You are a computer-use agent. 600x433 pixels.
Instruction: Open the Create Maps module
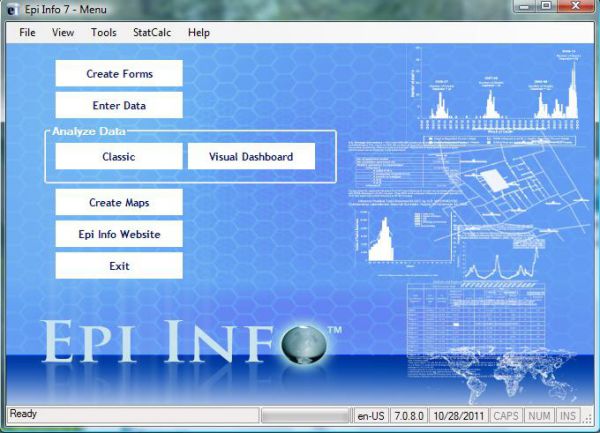coord(119,202)
